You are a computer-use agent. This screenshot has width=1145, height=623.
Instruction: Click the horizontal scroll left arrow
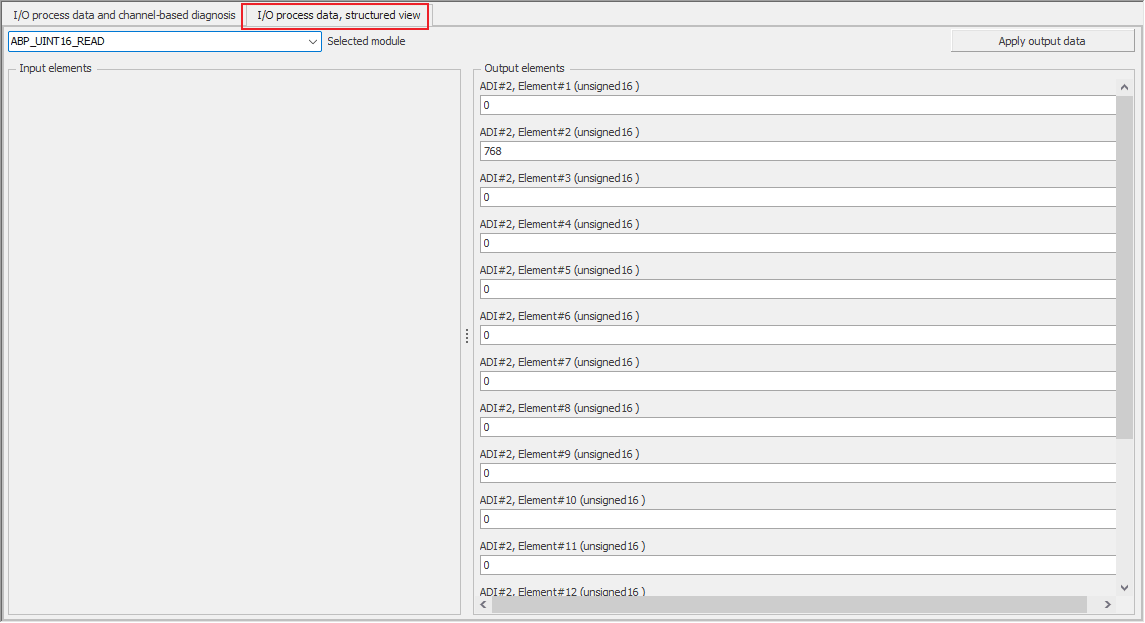[484, 605]
